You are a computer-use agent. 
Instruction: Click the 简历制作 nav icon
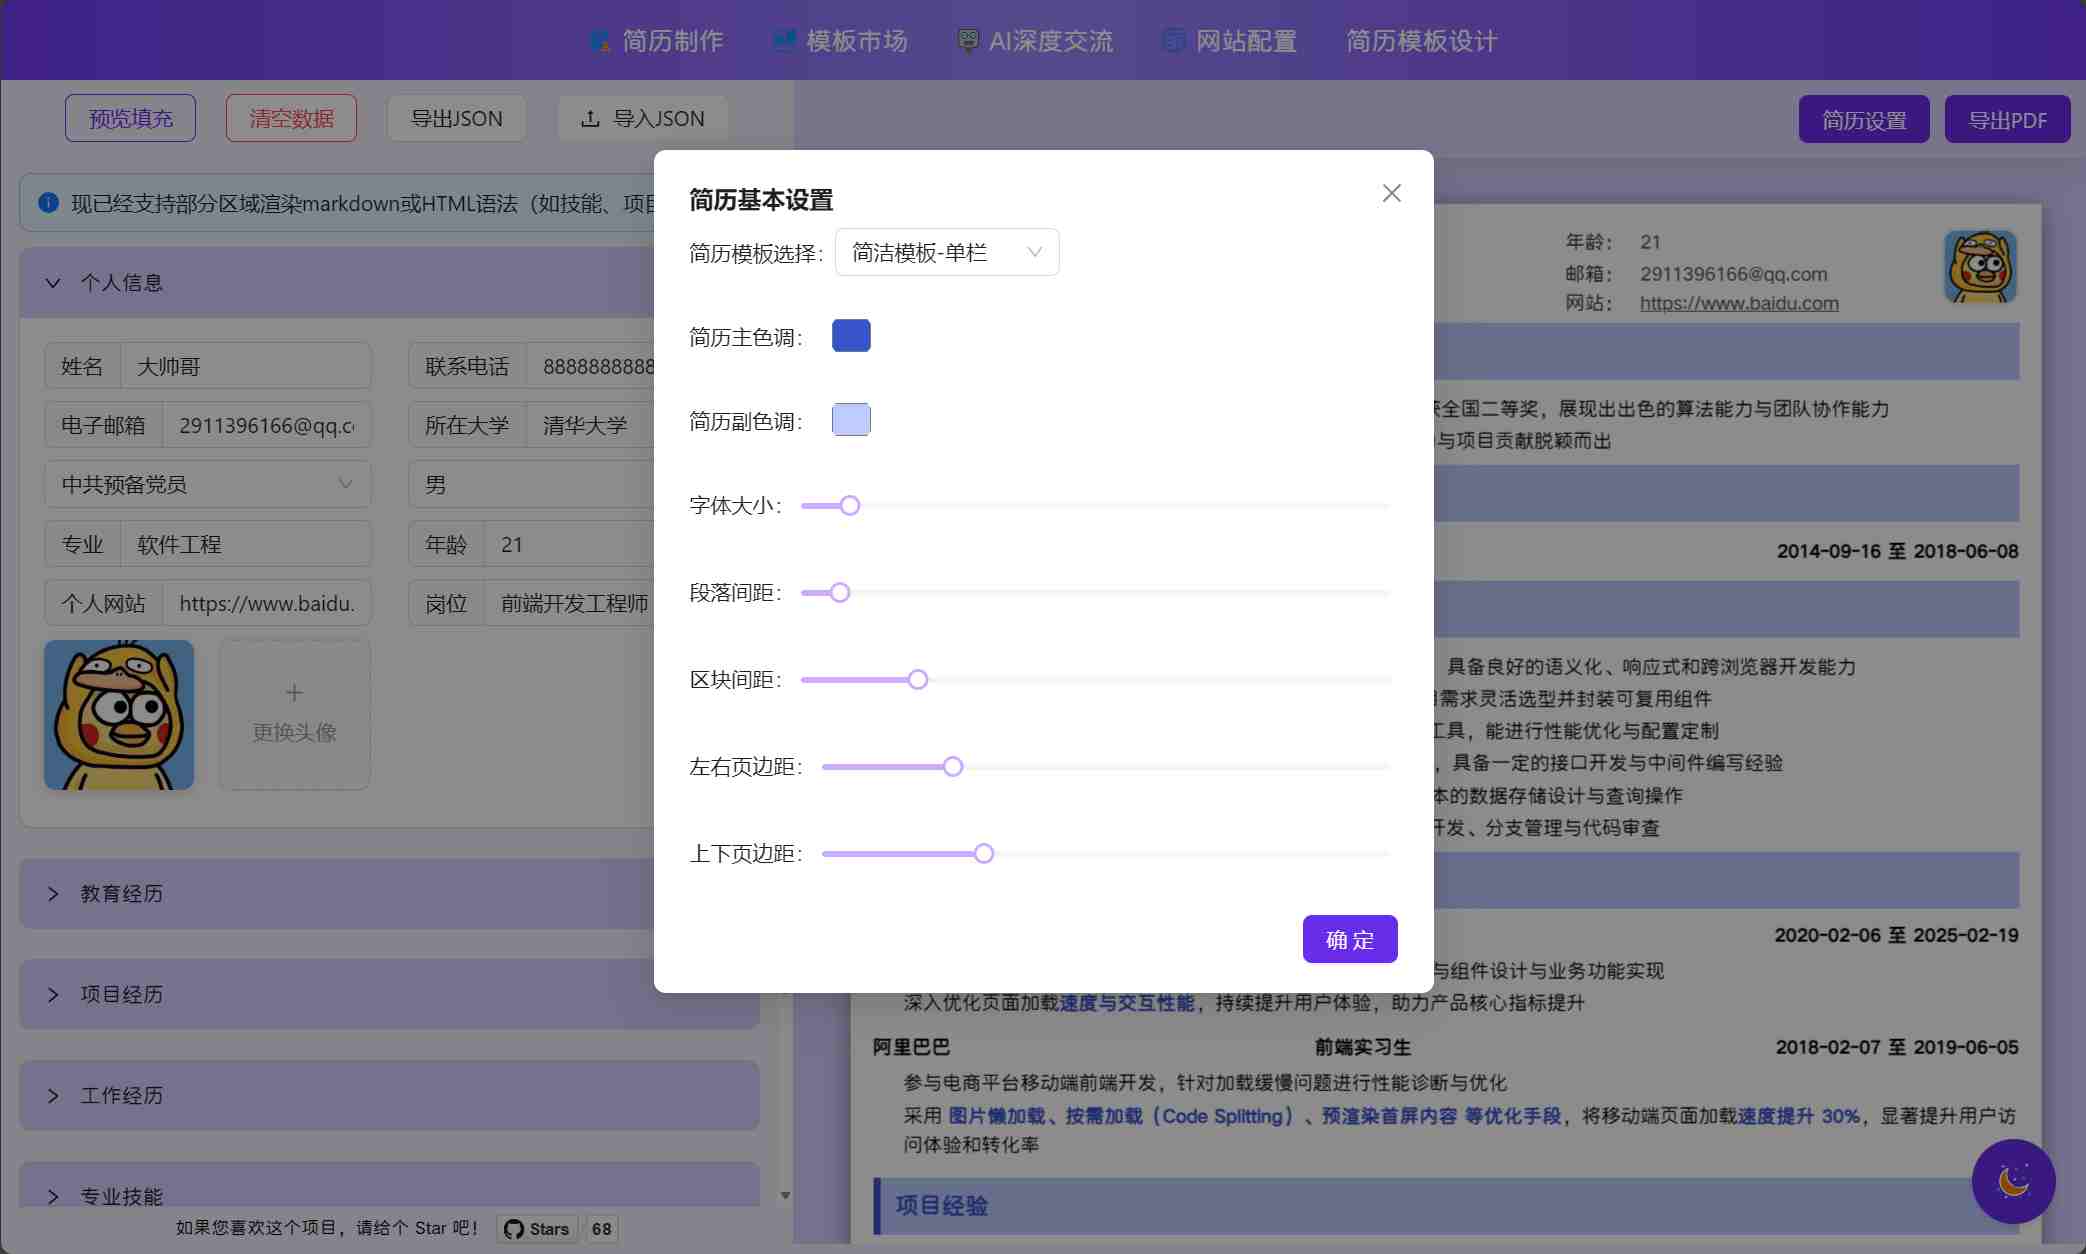click(x=599, y=41)
